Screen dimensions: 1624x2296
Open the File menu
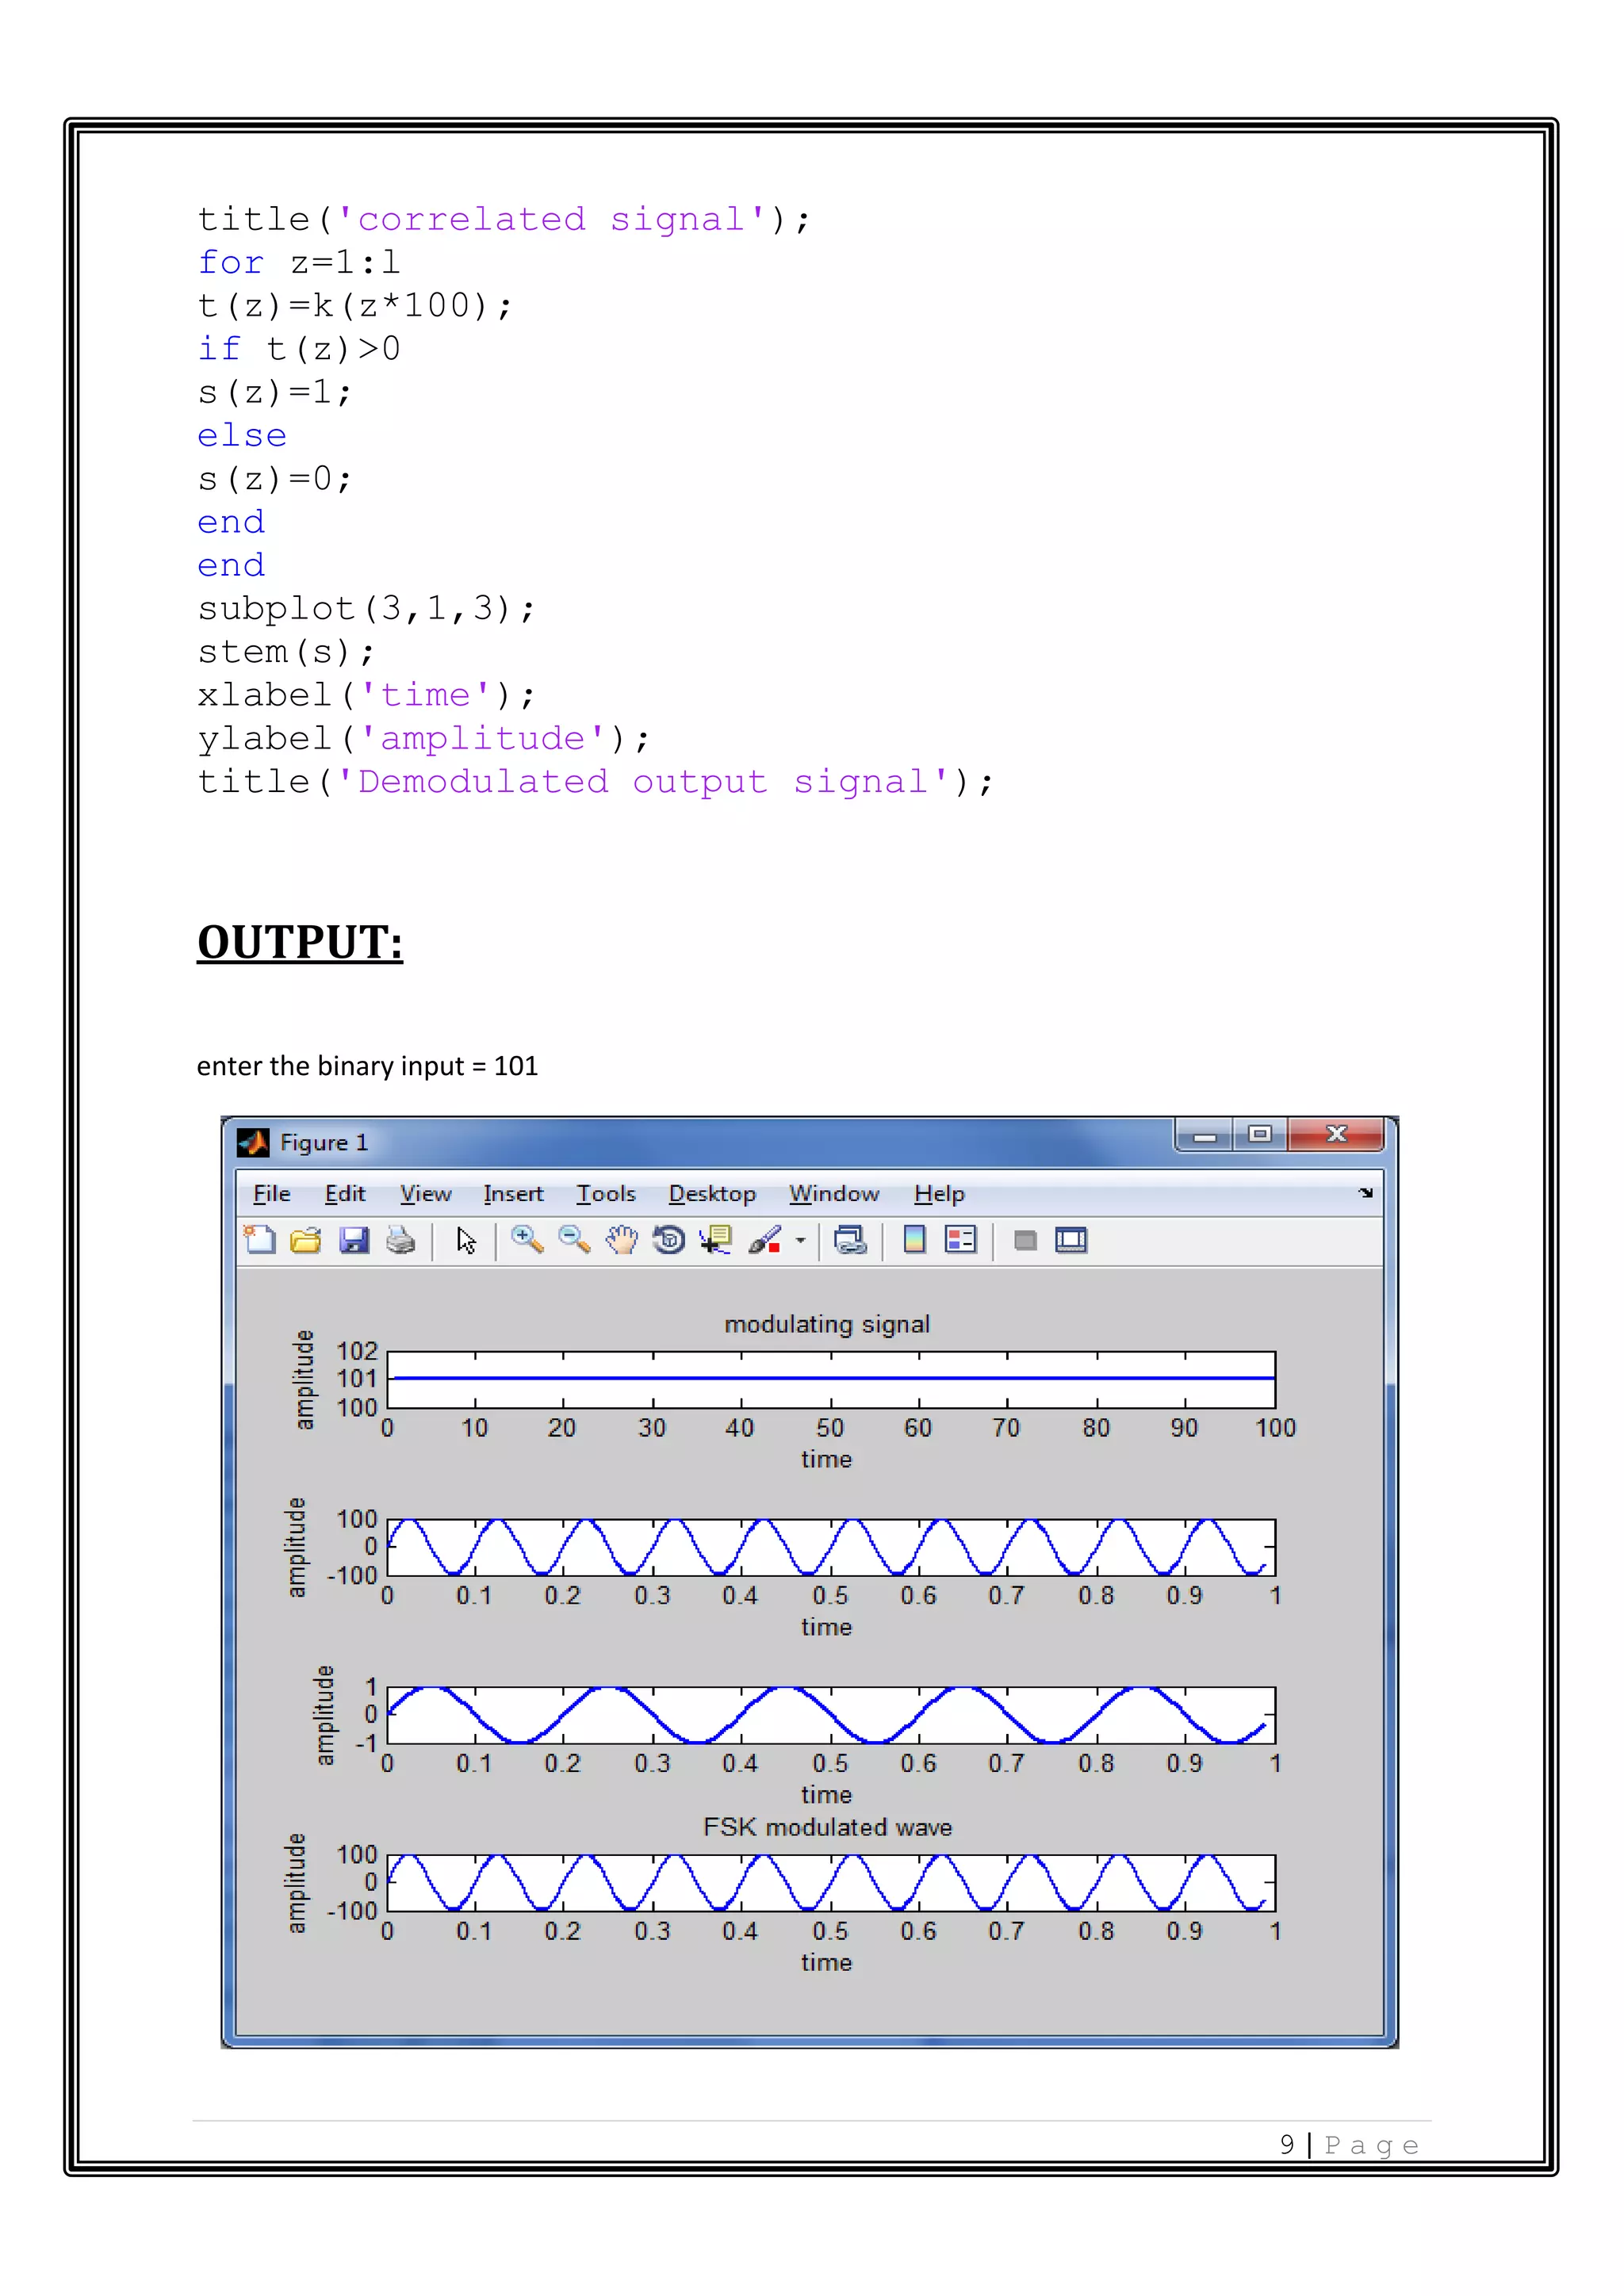[x=272, y=1194]
